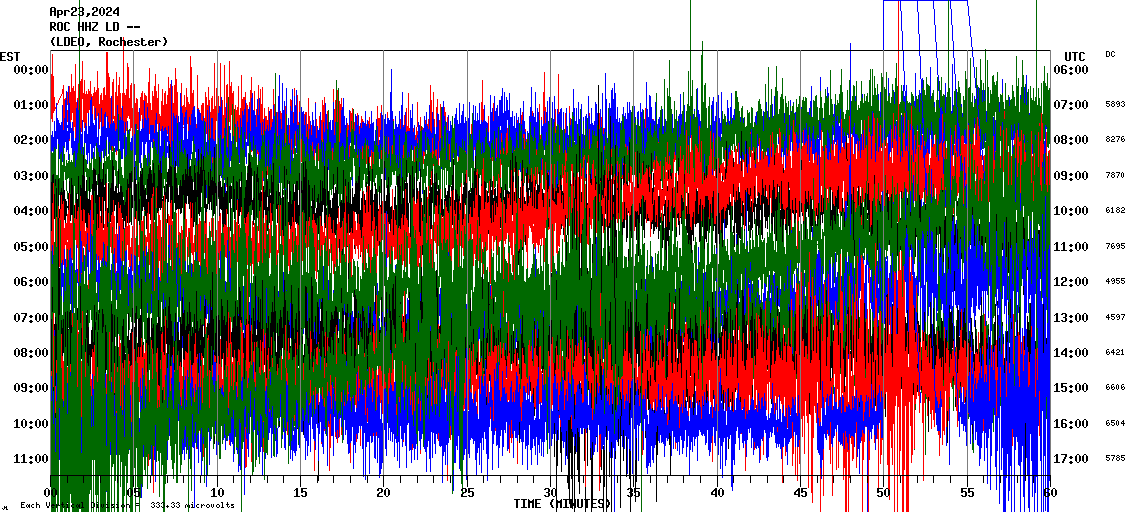Click the UTC timezone header
This screenshot has height=519, width=1130.
coord(1075,57)
